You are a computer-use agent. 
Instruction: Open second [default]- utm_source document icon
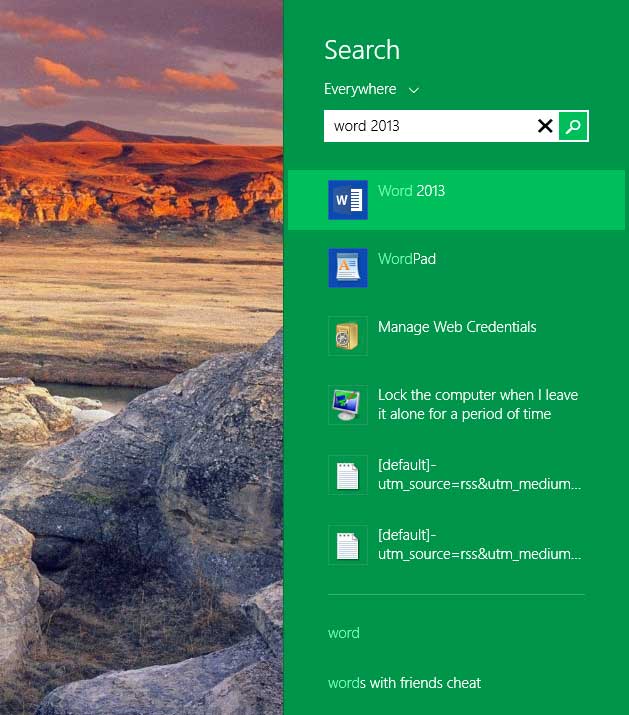pos(348,545)
